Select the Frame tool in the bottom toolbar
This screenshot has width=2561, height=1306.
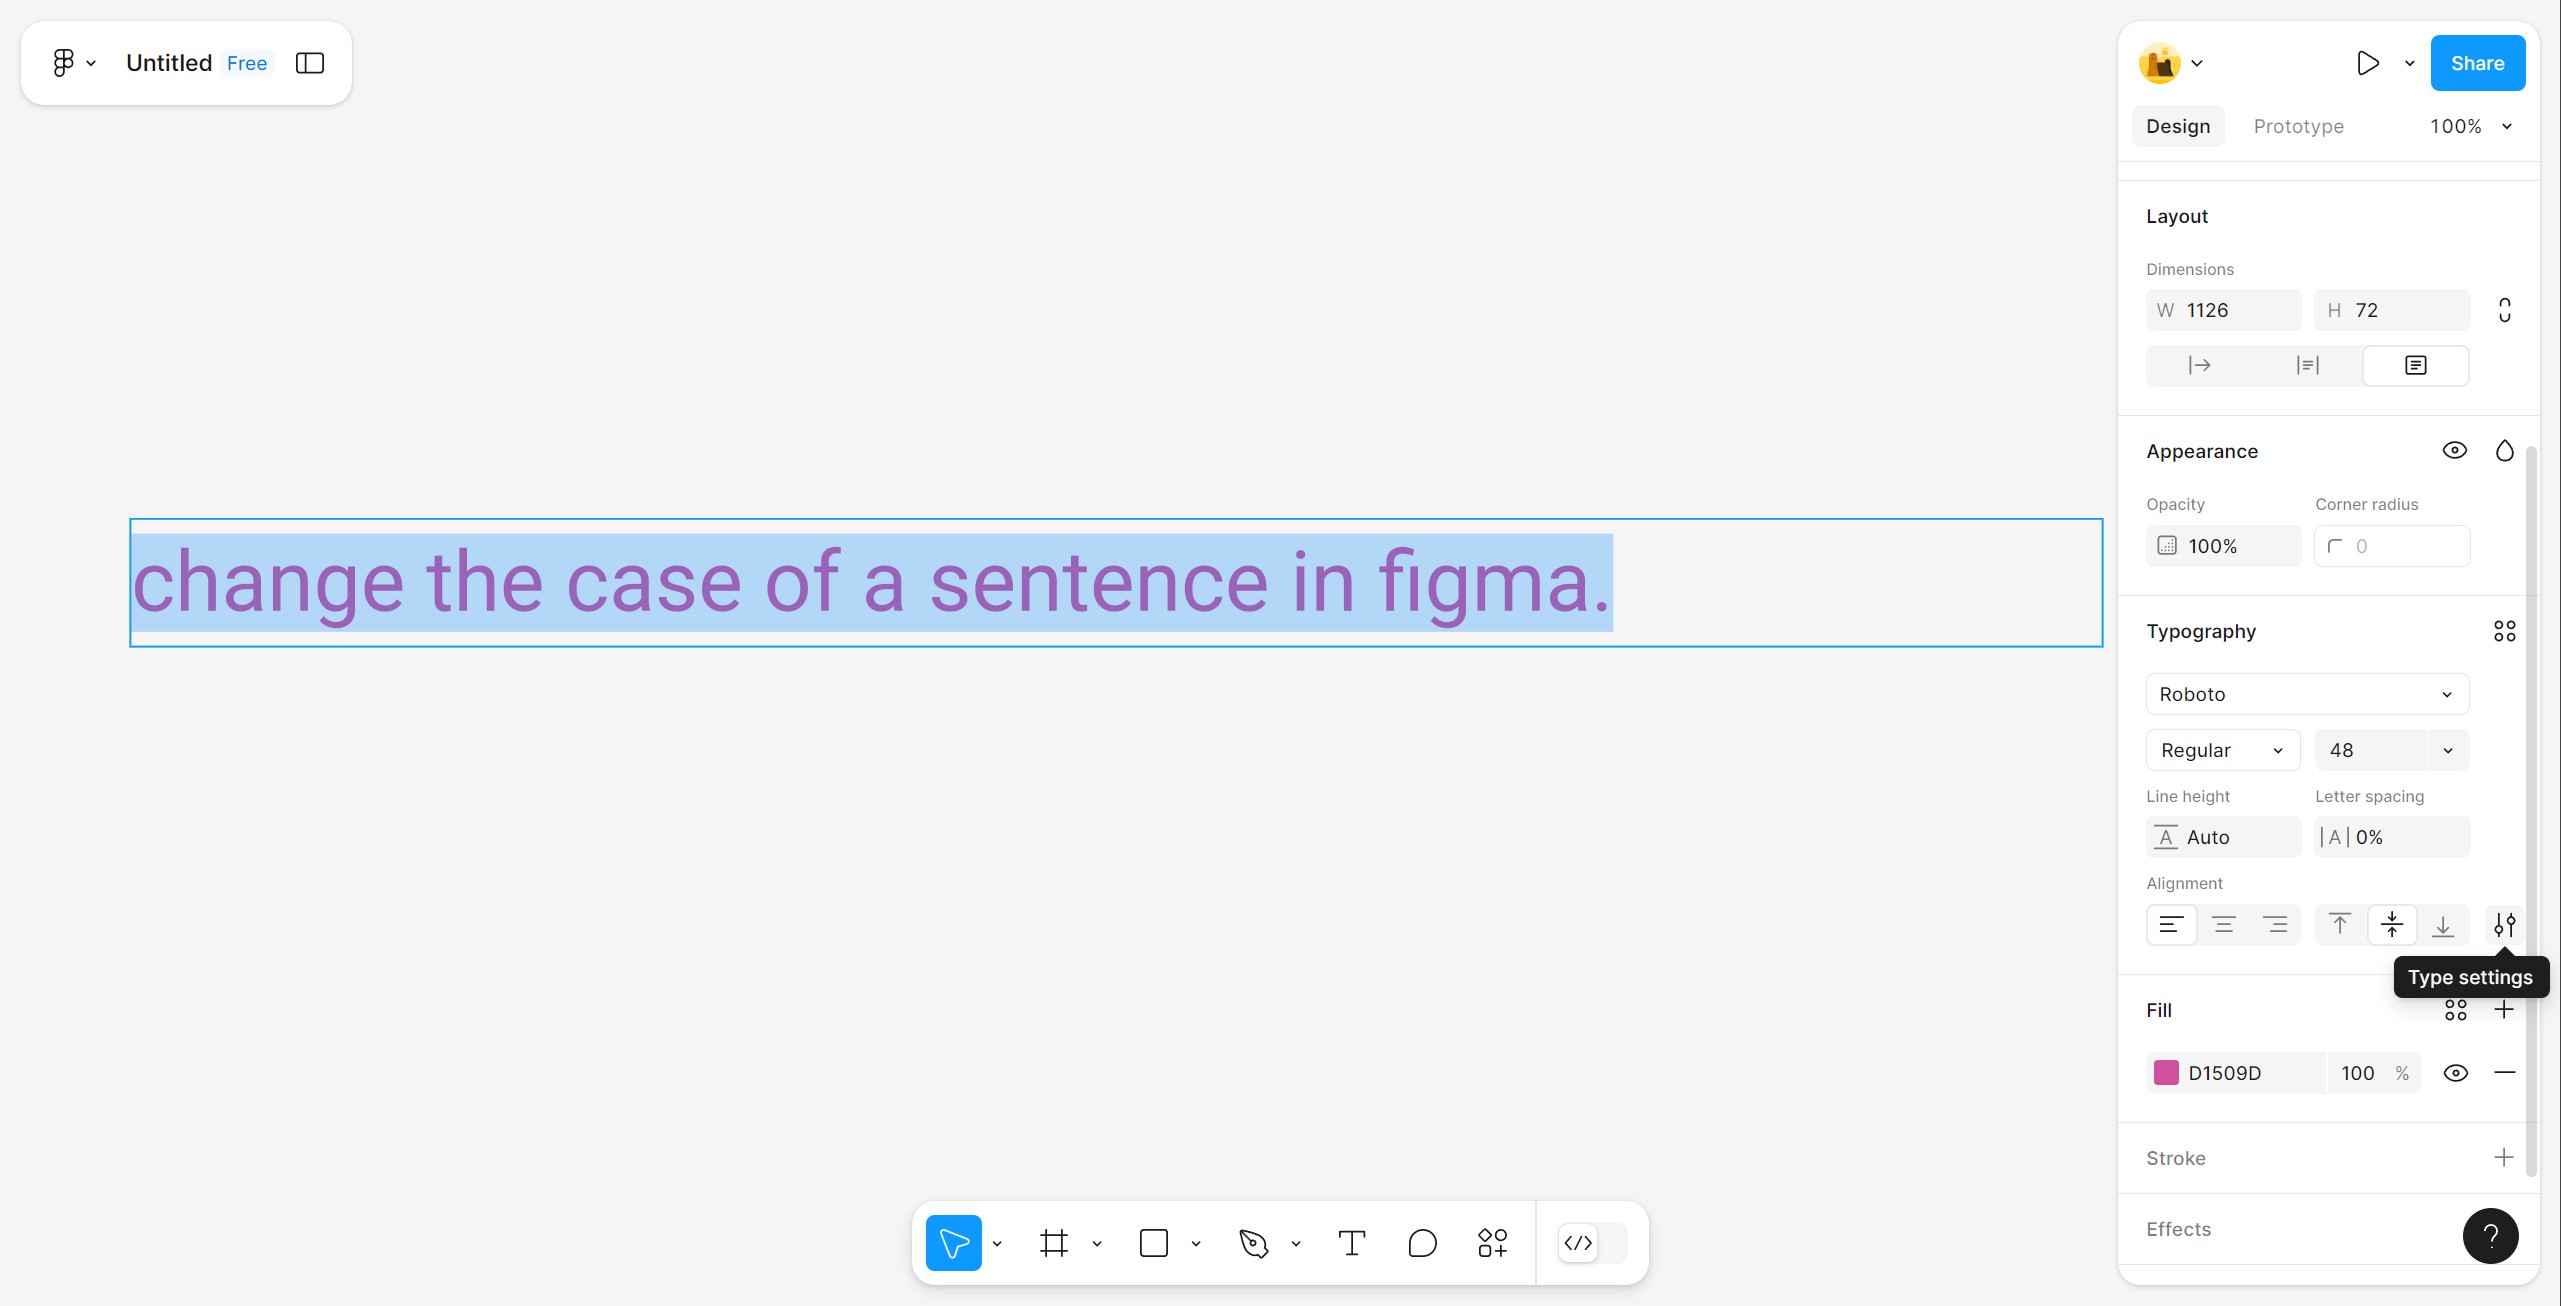click(x=1054, y=1243)
